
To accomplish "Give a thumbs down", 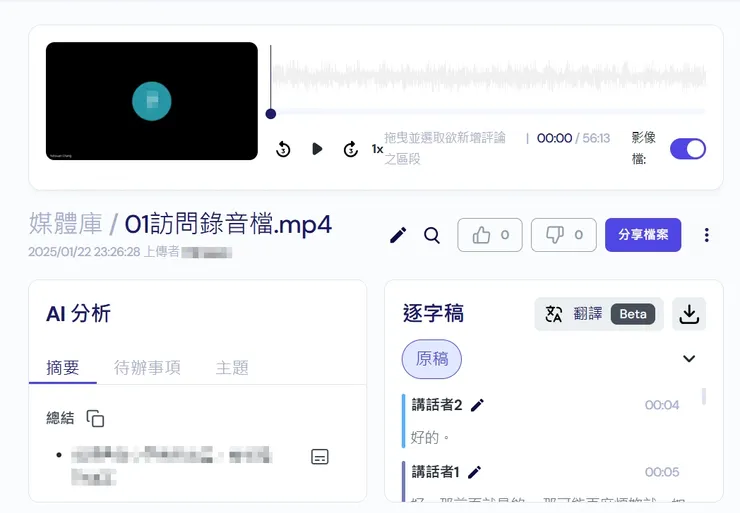I will click(x=563, y=235).
